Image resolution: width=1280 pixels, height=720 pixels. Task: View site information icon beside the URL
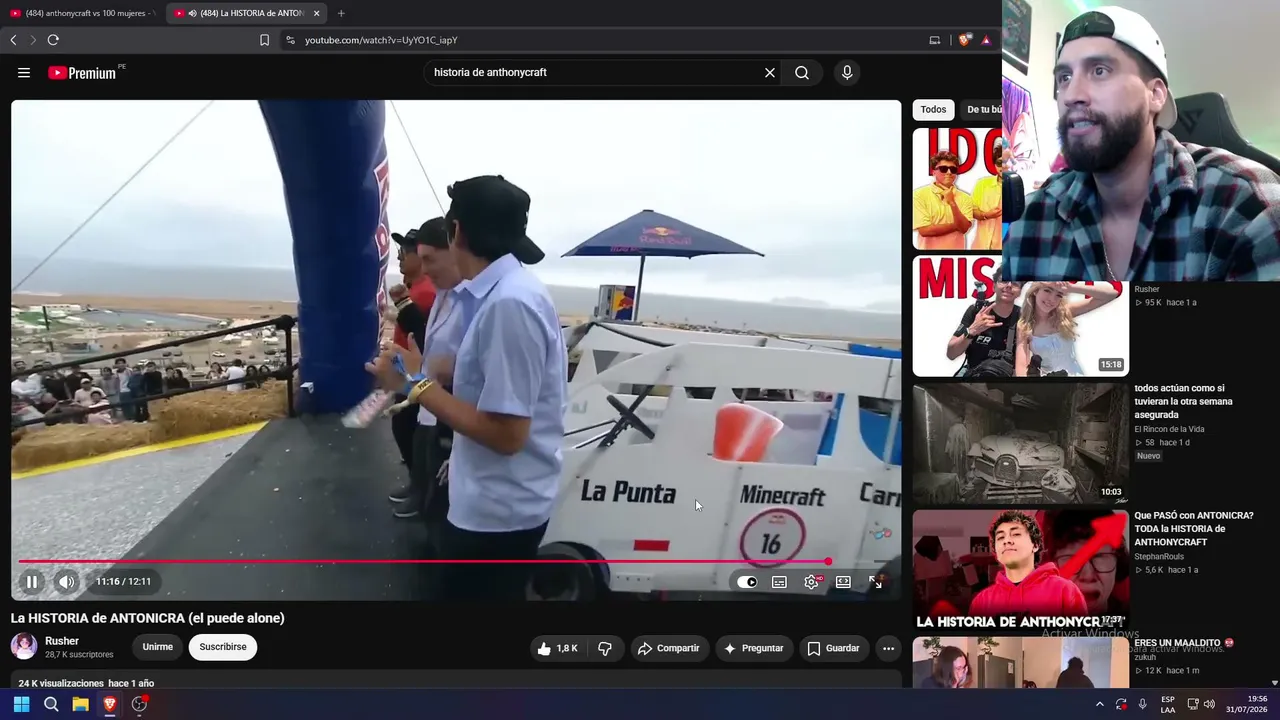coord(290,40)
